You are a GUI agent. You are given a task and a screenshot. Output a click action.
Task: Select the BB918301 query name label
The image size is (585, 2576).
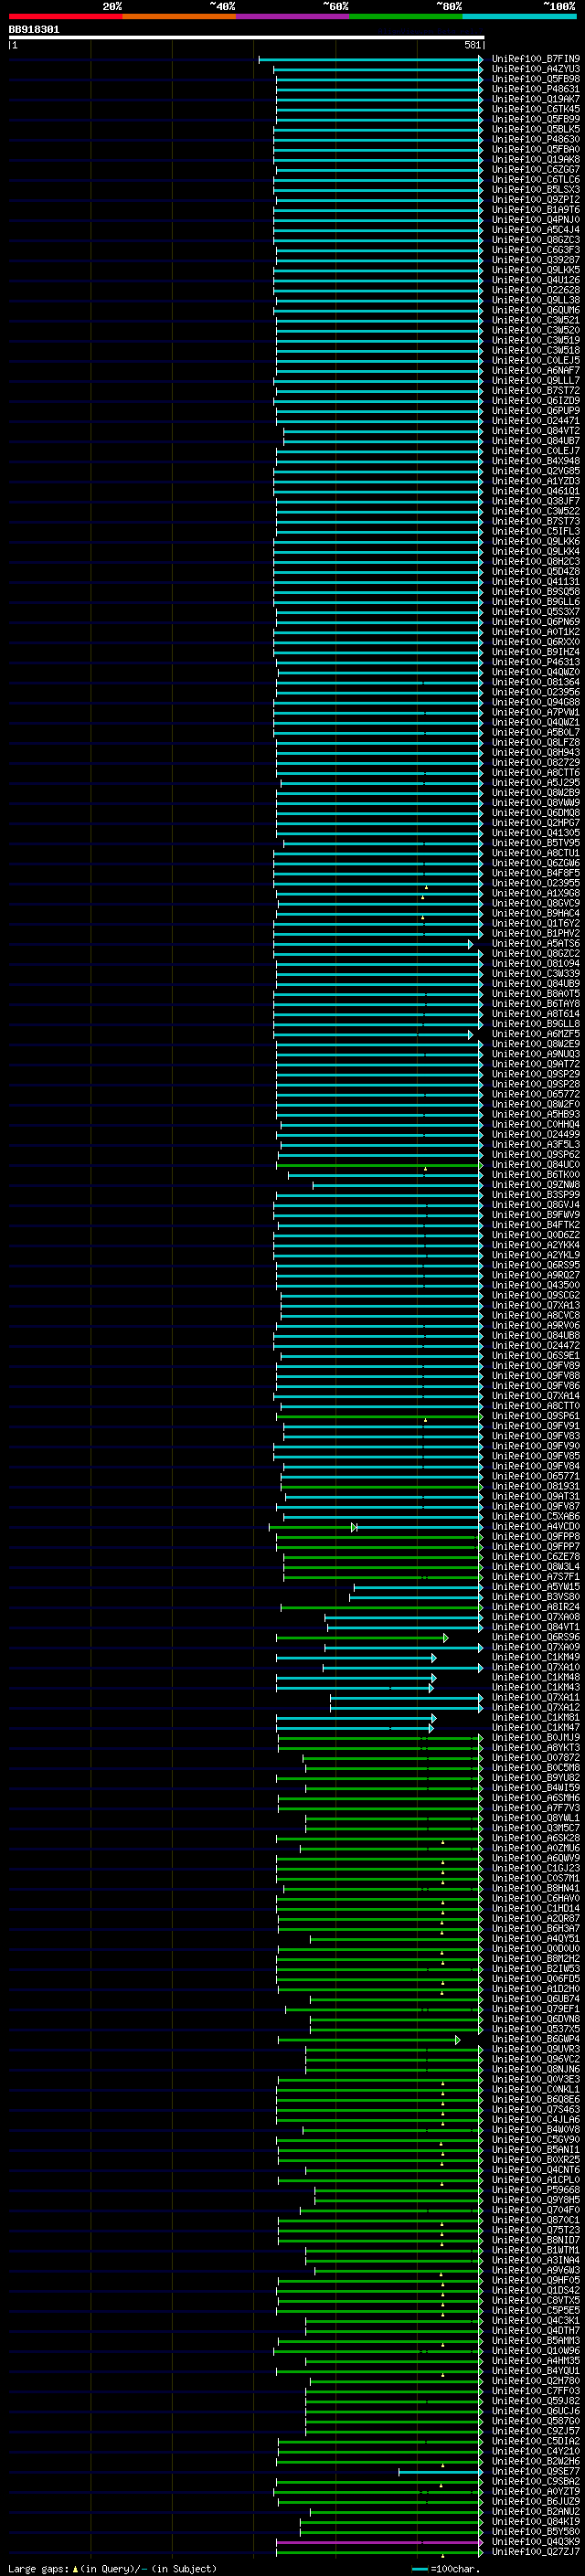point(34,30)
